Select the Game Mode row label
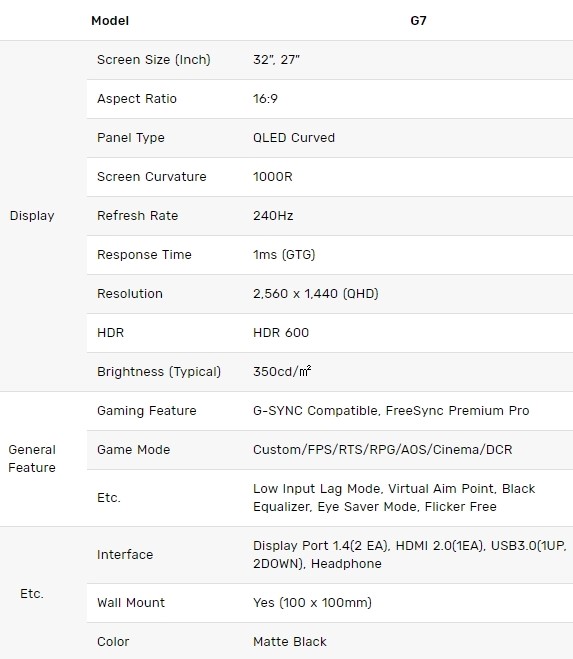This screenshot has width=573, height=659. [x=133, y=450]
